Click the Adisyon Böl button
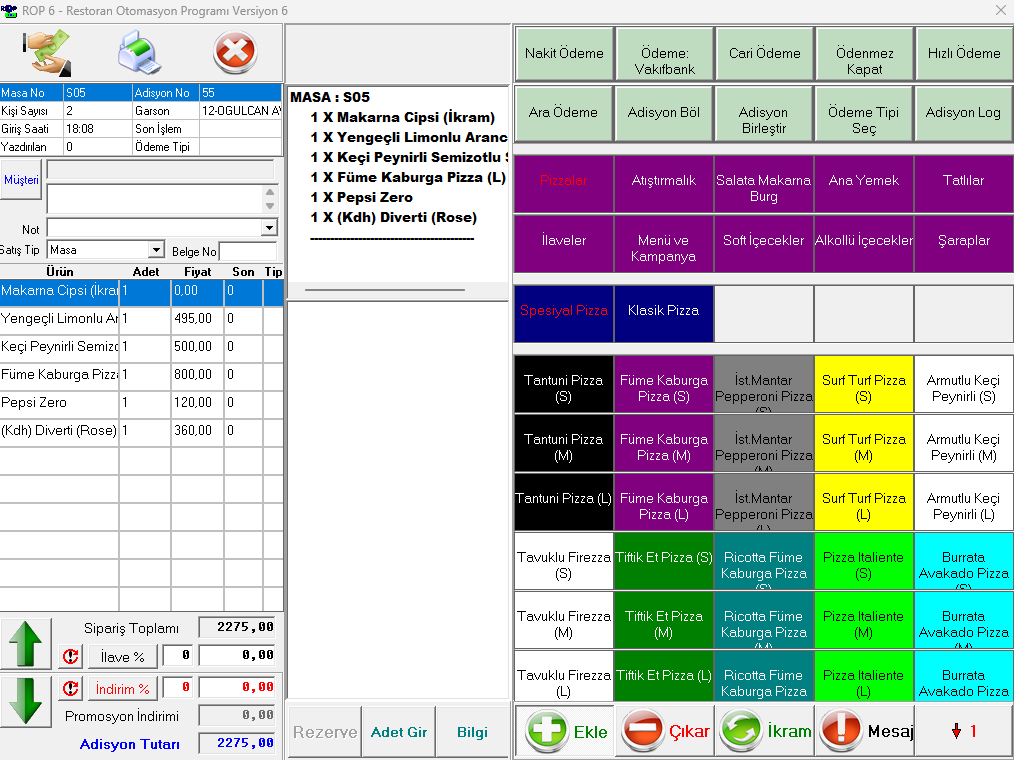Image resolution: width=1014 pixels, height=760 pixels. [663, 113]
